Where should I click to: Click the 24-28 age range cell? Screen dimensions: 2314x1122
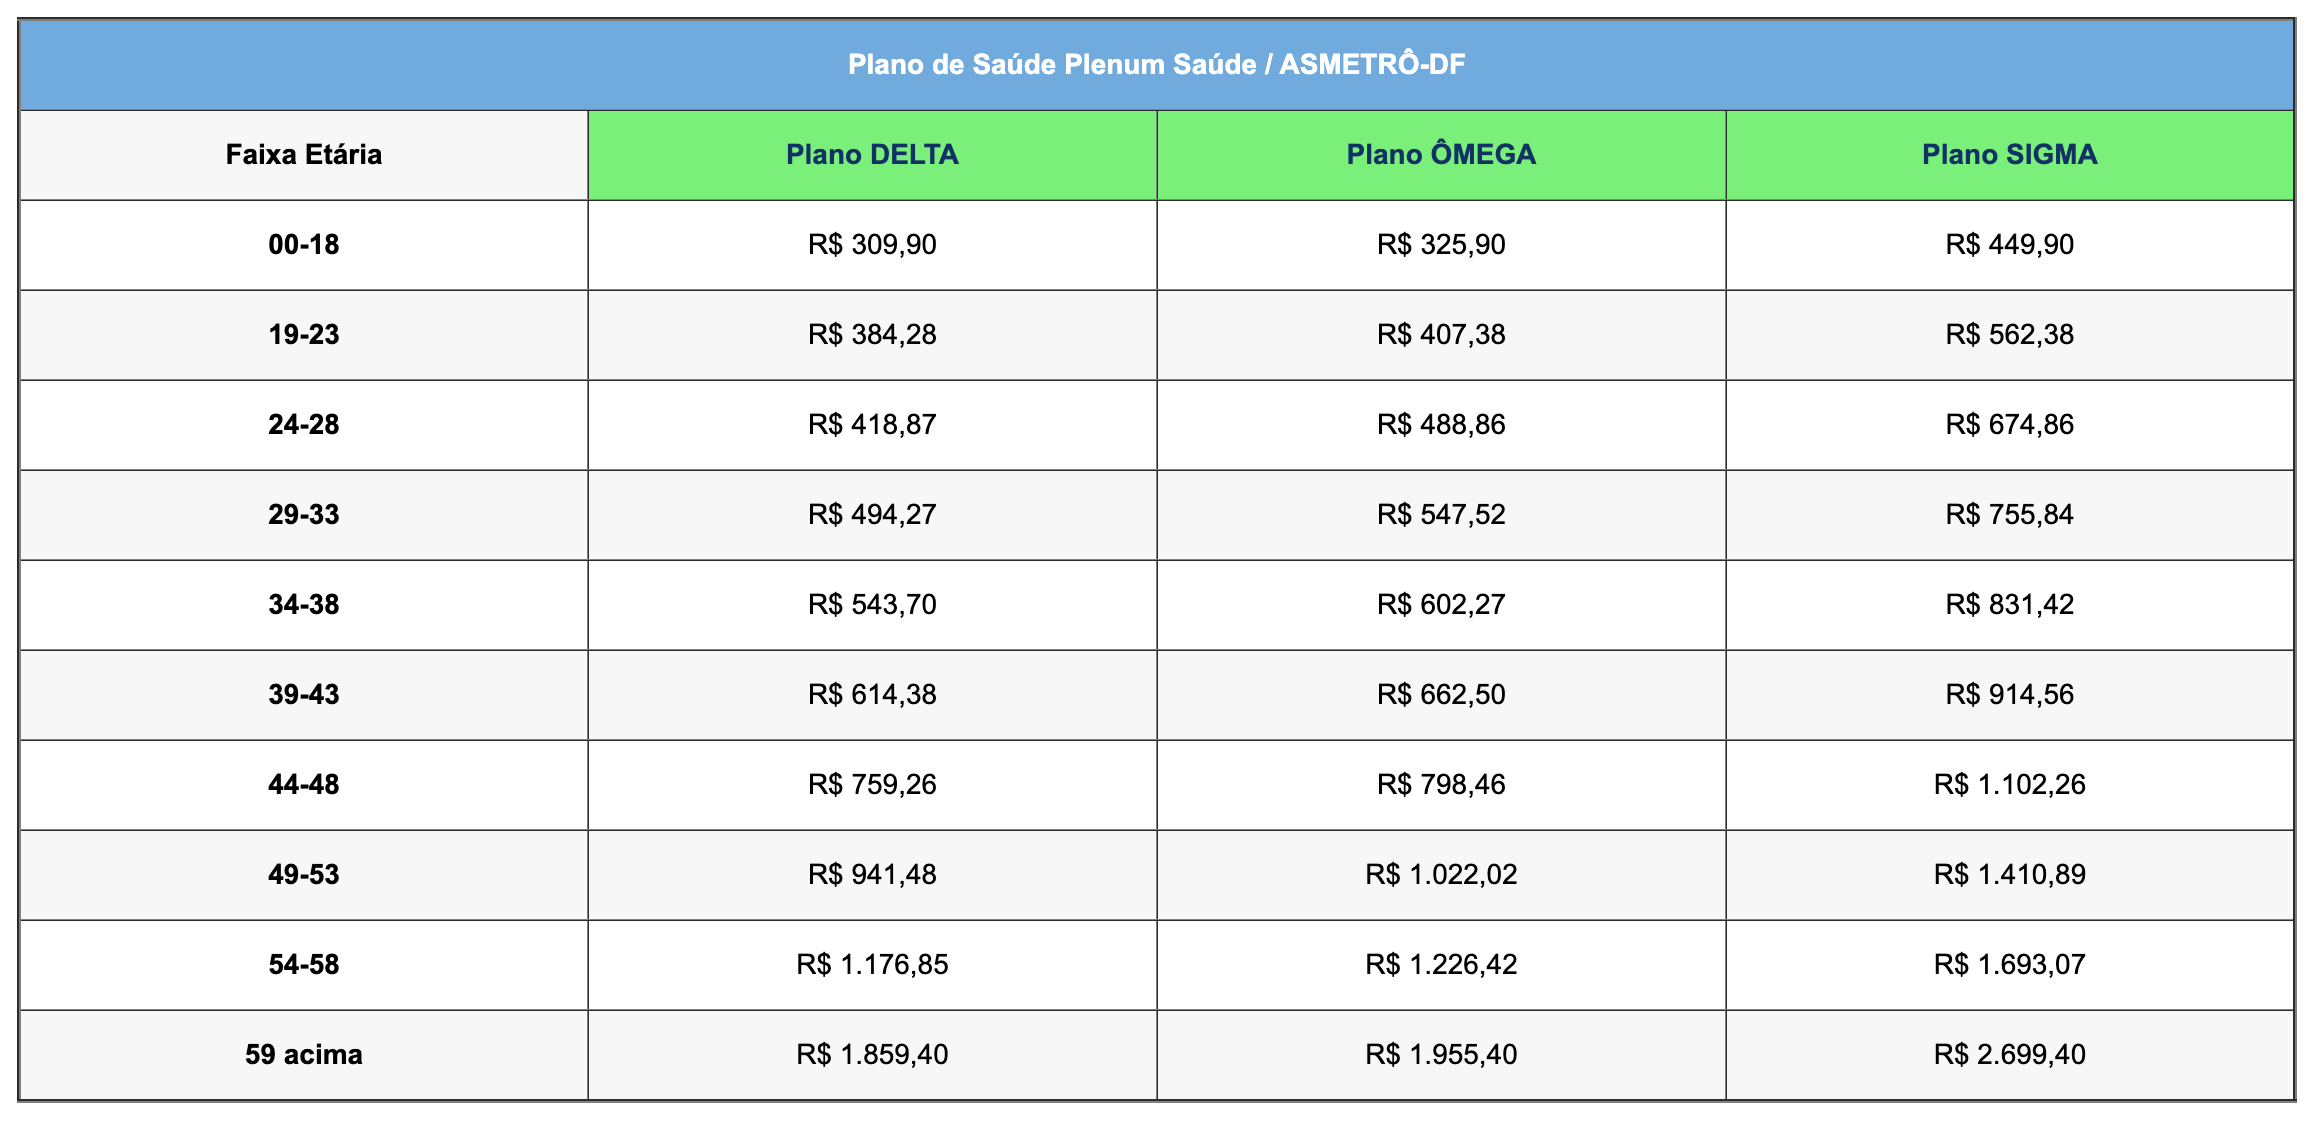click(x=303, y=425)
